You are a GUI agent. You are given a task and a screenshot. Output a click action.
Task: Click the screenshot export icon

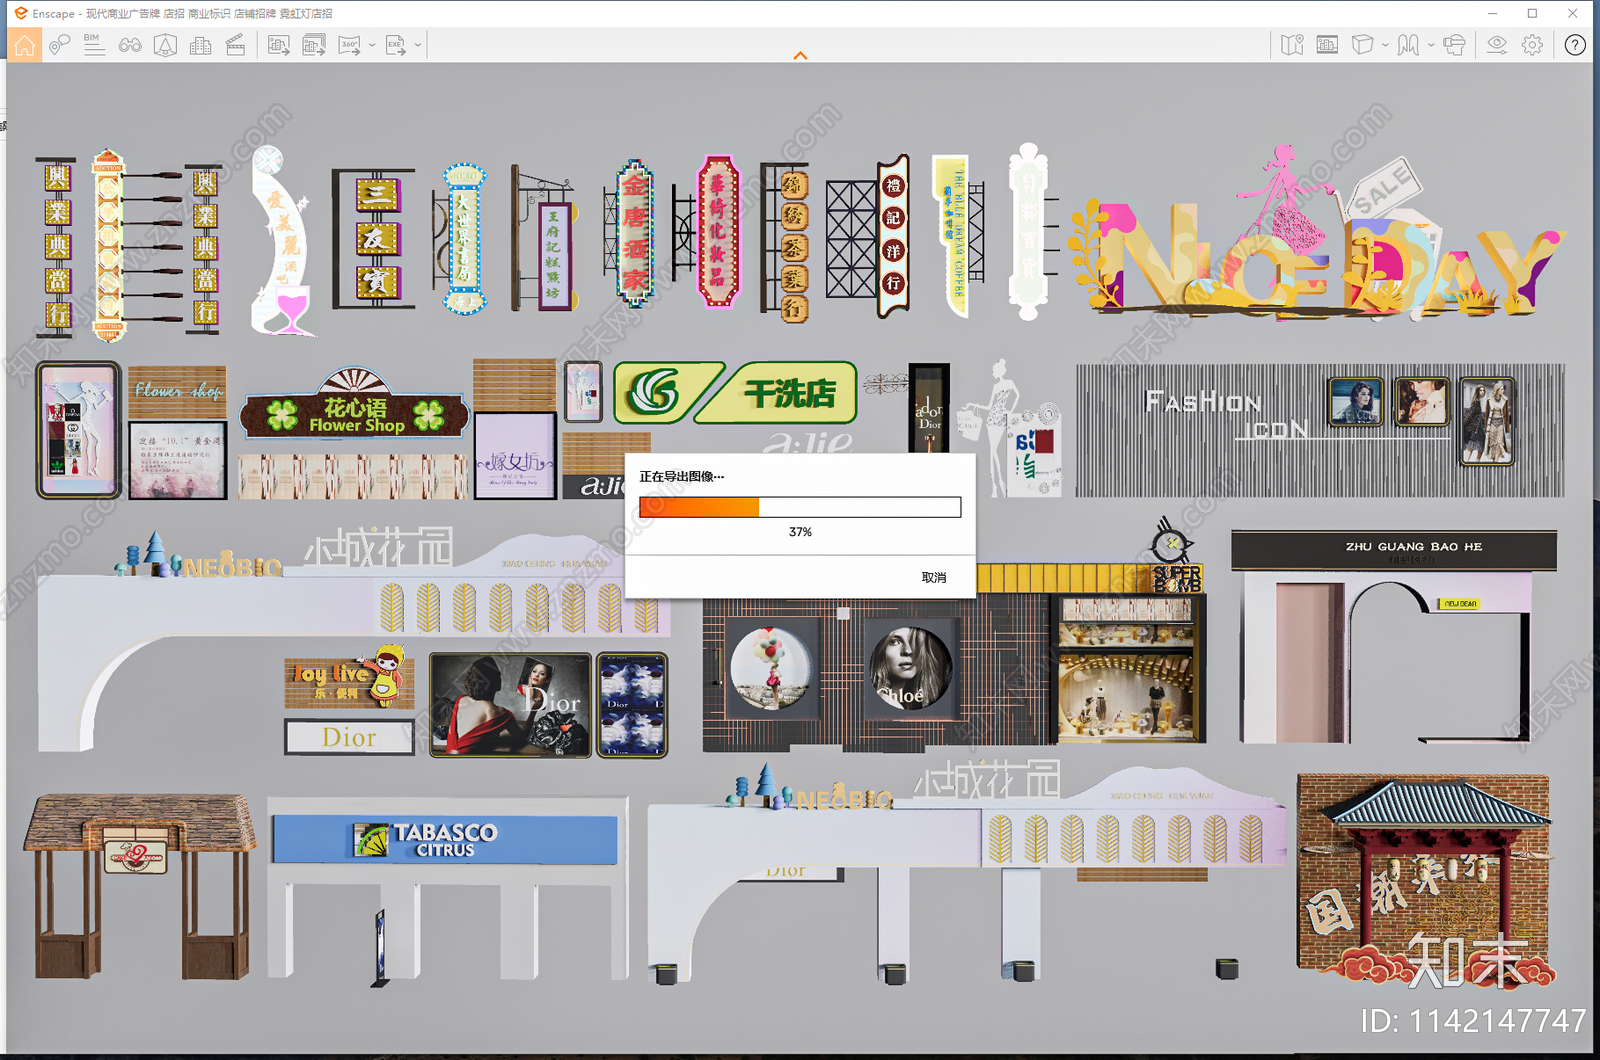click(279, 45)
